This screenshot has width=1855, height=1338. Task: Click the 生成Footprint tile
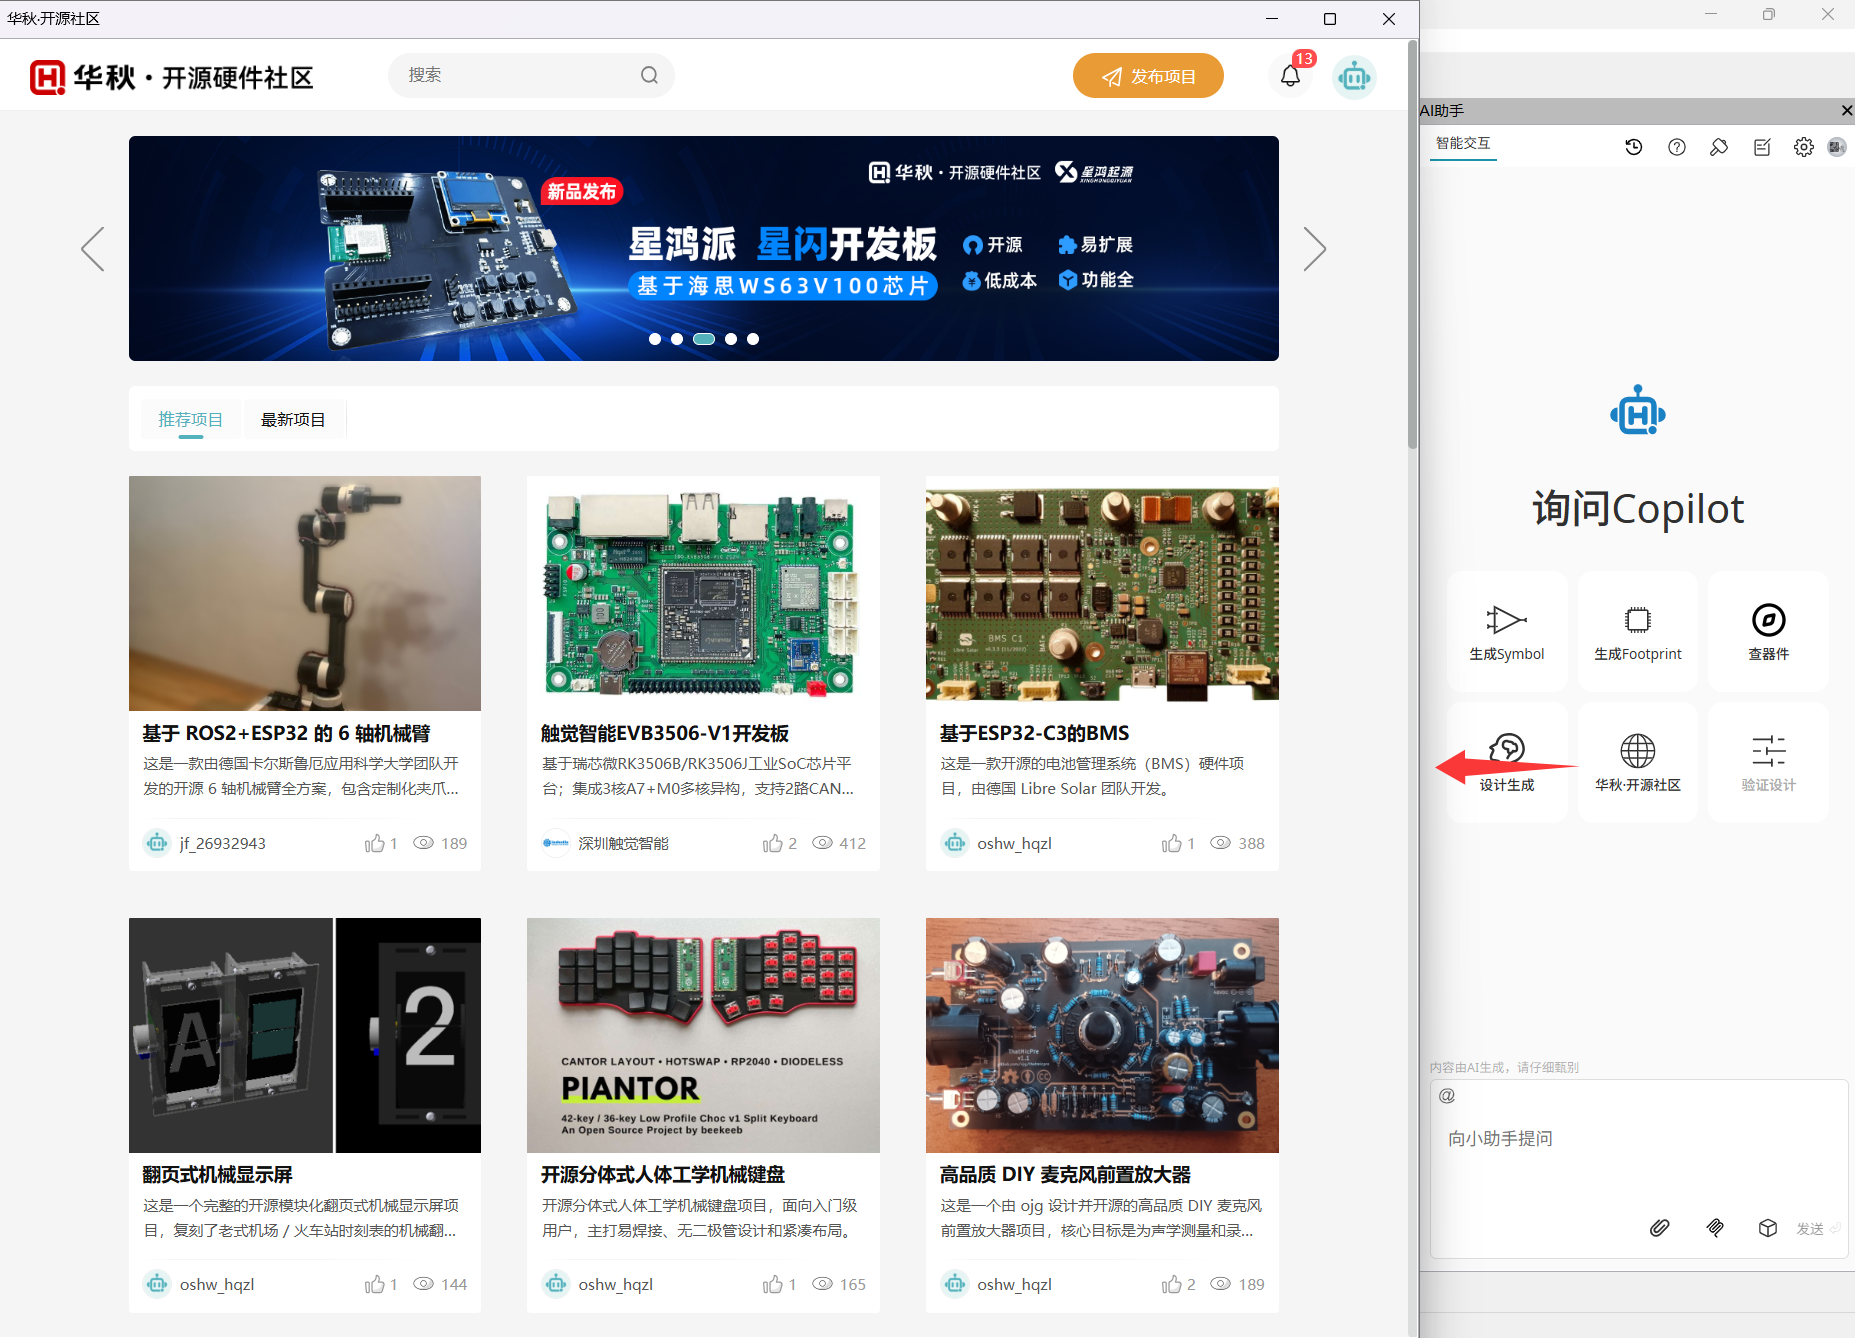1637,632
